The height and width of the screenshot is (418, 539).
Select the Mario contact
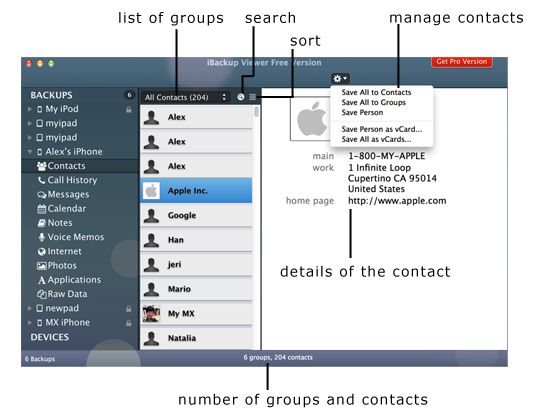coord(196,289)
